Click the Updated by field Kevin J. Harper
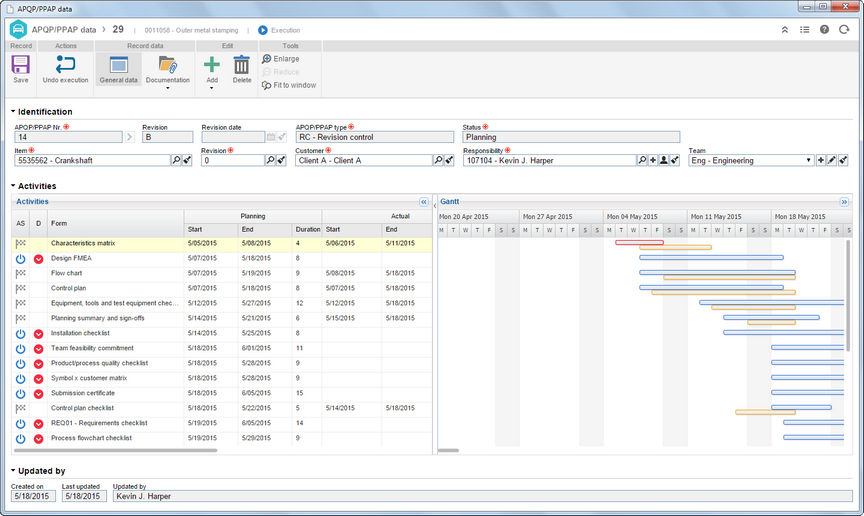 483,496
